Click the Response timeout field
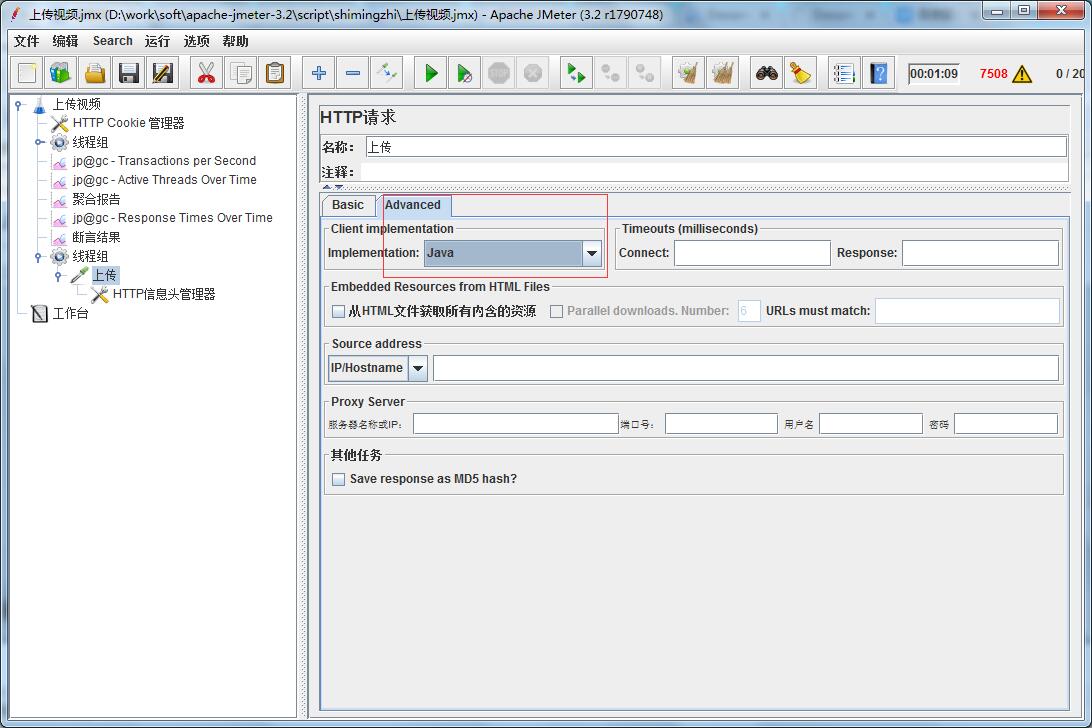 pos(981,253)
